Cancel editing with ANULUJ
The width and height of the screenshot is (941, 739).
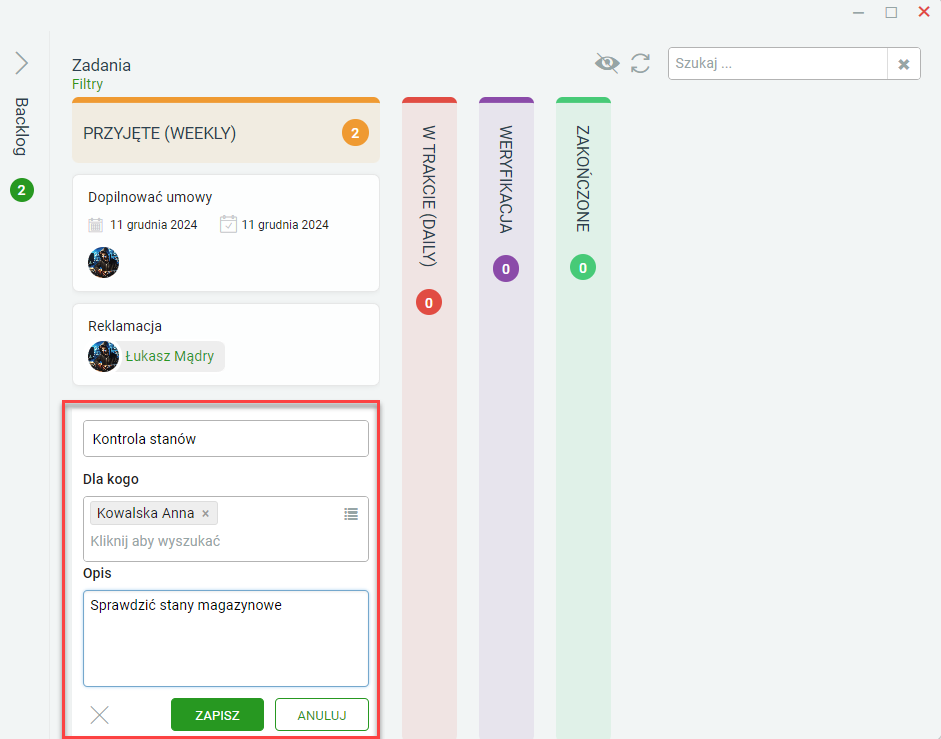pyautogui.click(x=322, y=715)
